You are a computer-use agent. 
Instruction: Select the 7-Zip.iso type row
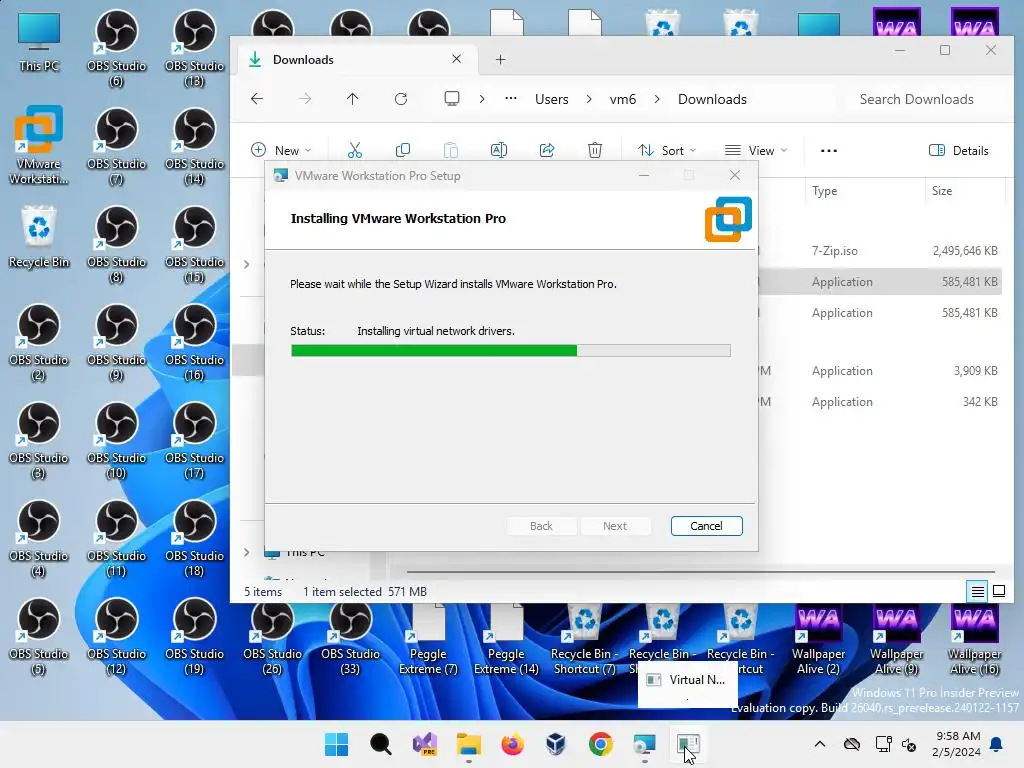tap(835, 251)
